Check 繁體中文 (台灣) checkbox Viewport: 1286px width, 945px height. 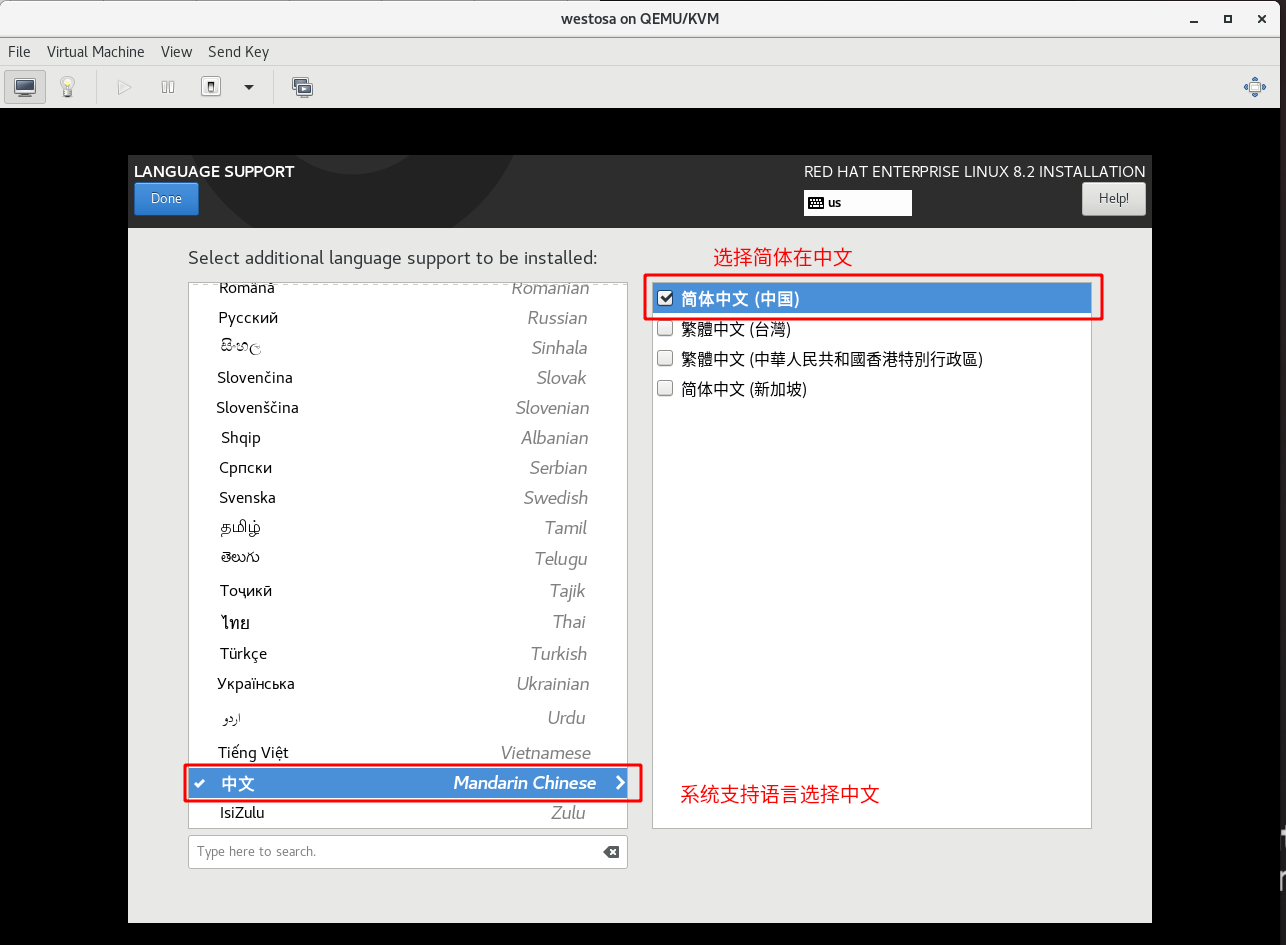tap(665, 328)
